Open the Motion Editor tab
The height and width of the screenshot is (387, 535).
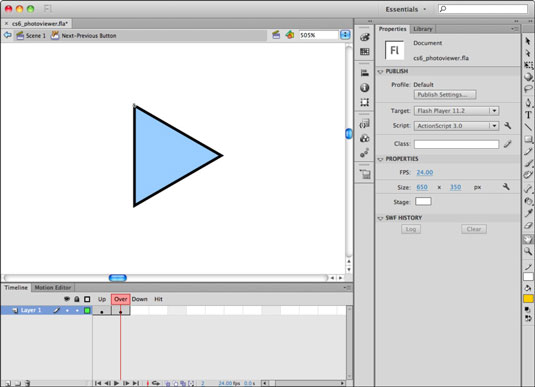point(53,288)
